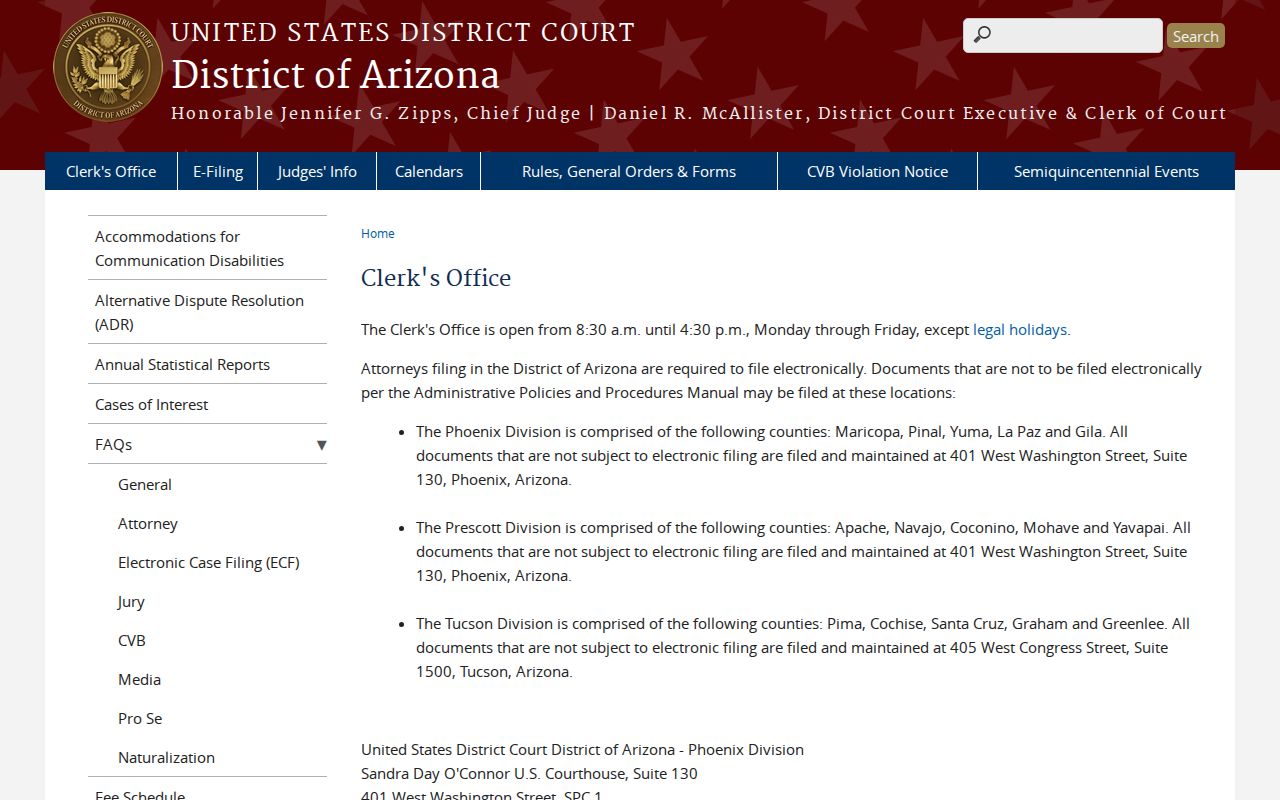Open Alternative Dispute Resolution (ADR) page
1280x800 pixels.
pyautogui.click(x=207, y=312)
